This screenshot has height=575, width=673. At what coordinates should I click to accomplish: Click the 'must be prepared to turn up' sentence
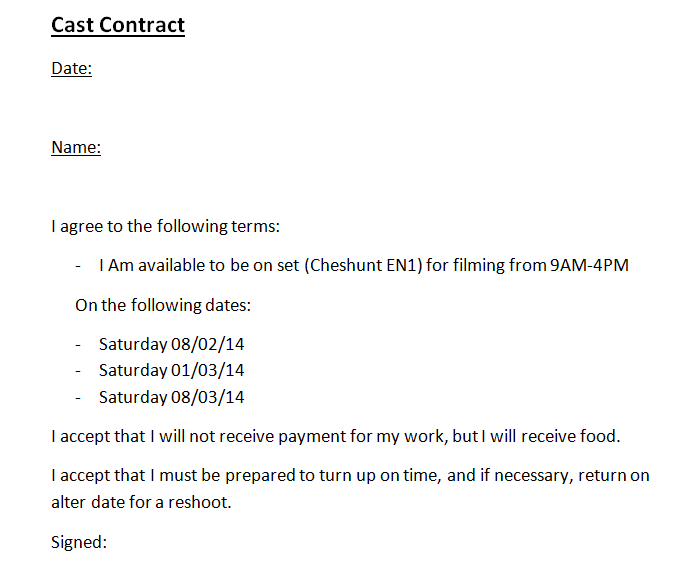click(350, 476)
